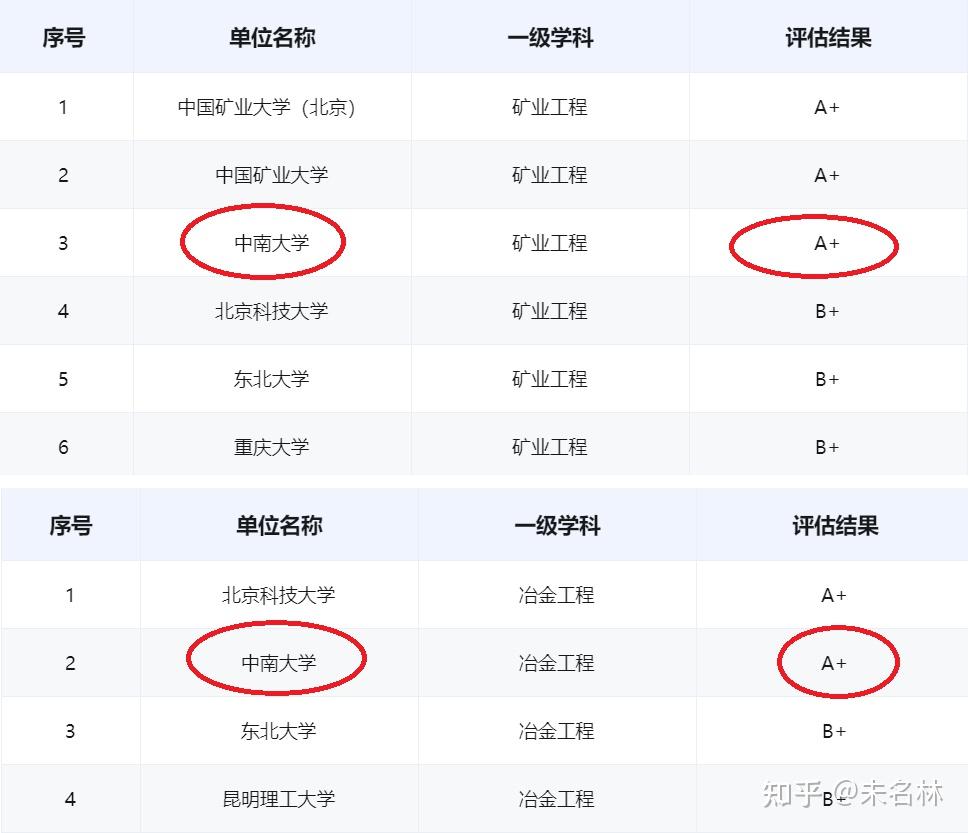The width and height of the screenshot is (968, 833).
Task: Select 重庆大学 in the 矿业工程 table
Action: click(x=272, y=447)
